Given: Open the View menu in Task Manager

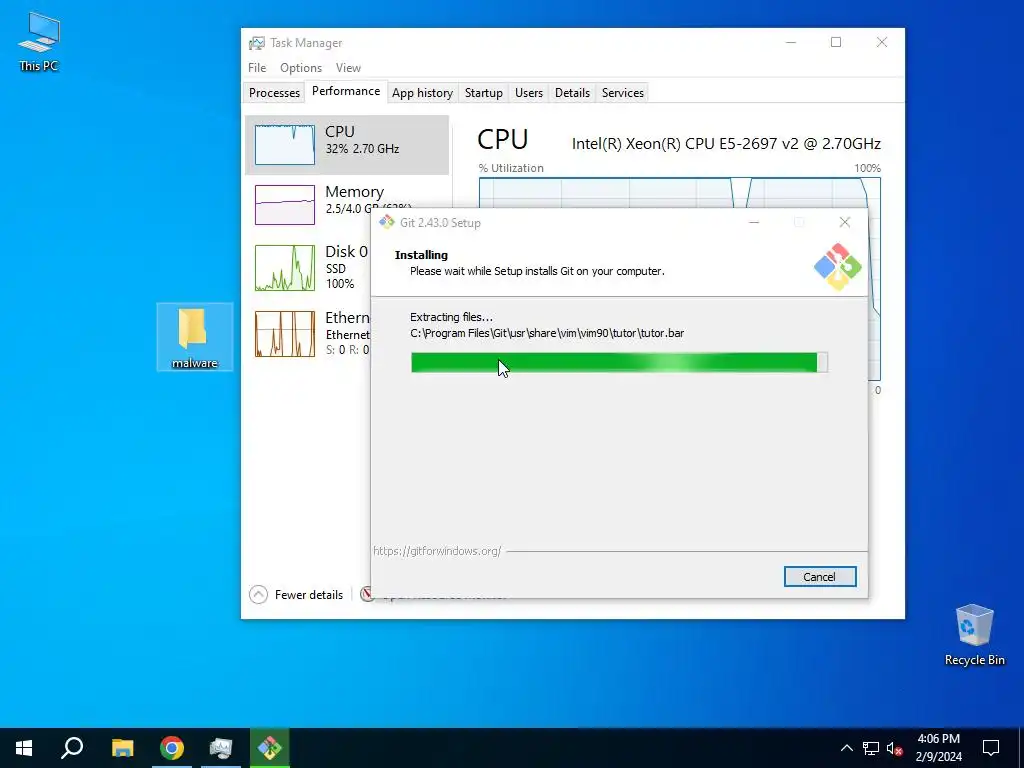Looking at the screenshot, I should (348, 68).
